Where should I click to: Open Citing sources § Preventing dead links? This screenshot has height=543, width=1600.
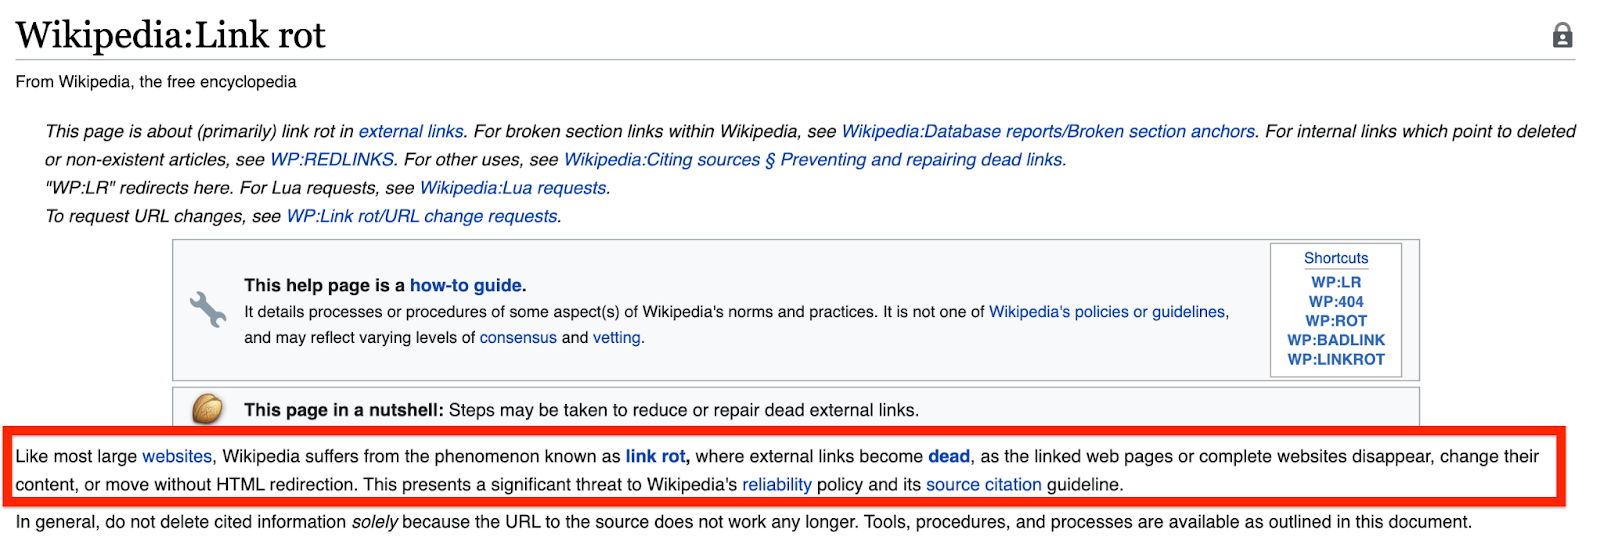(x=813, y=159)
